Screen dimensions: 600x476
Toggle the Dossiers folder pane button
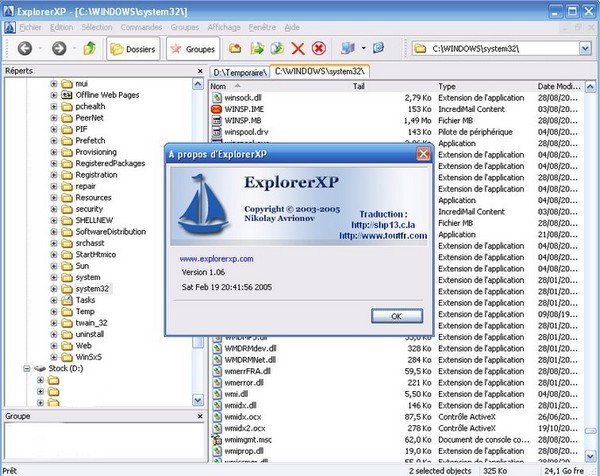133,49
